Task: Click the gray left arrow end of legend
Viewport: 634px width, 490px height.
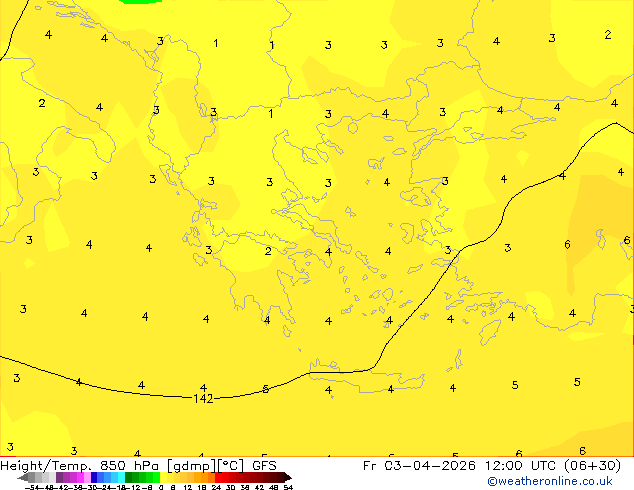Action: 23,477
